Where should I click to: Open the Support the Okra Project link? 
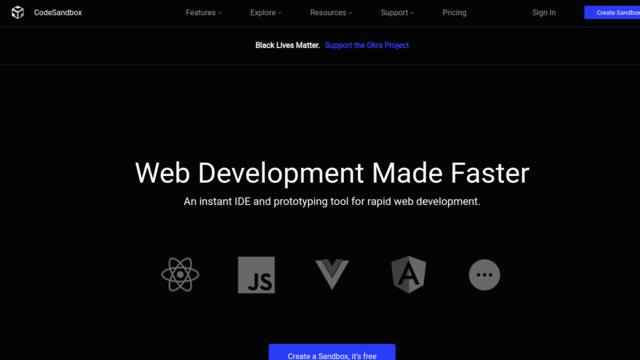click(x=367, y=45)
